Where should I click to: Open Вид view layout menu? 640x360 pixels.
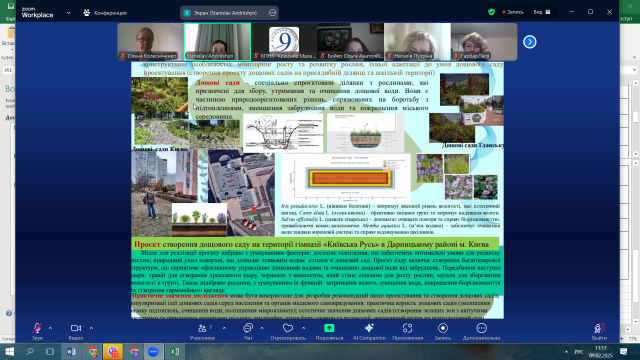click(542, 12)
